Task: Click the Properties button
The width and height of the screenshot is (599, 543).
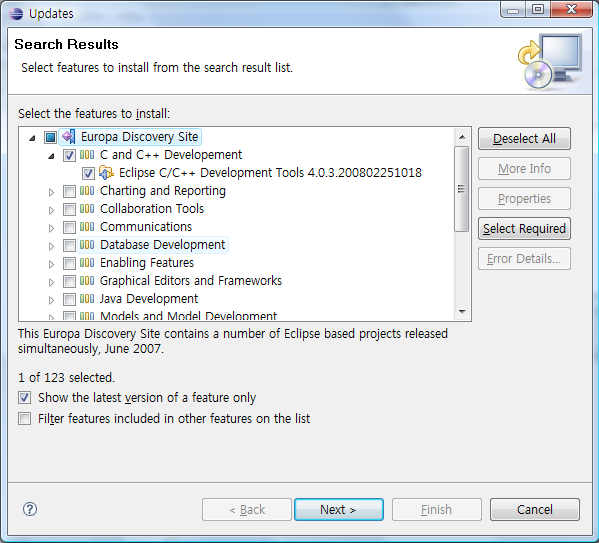Action: (524, 199)
